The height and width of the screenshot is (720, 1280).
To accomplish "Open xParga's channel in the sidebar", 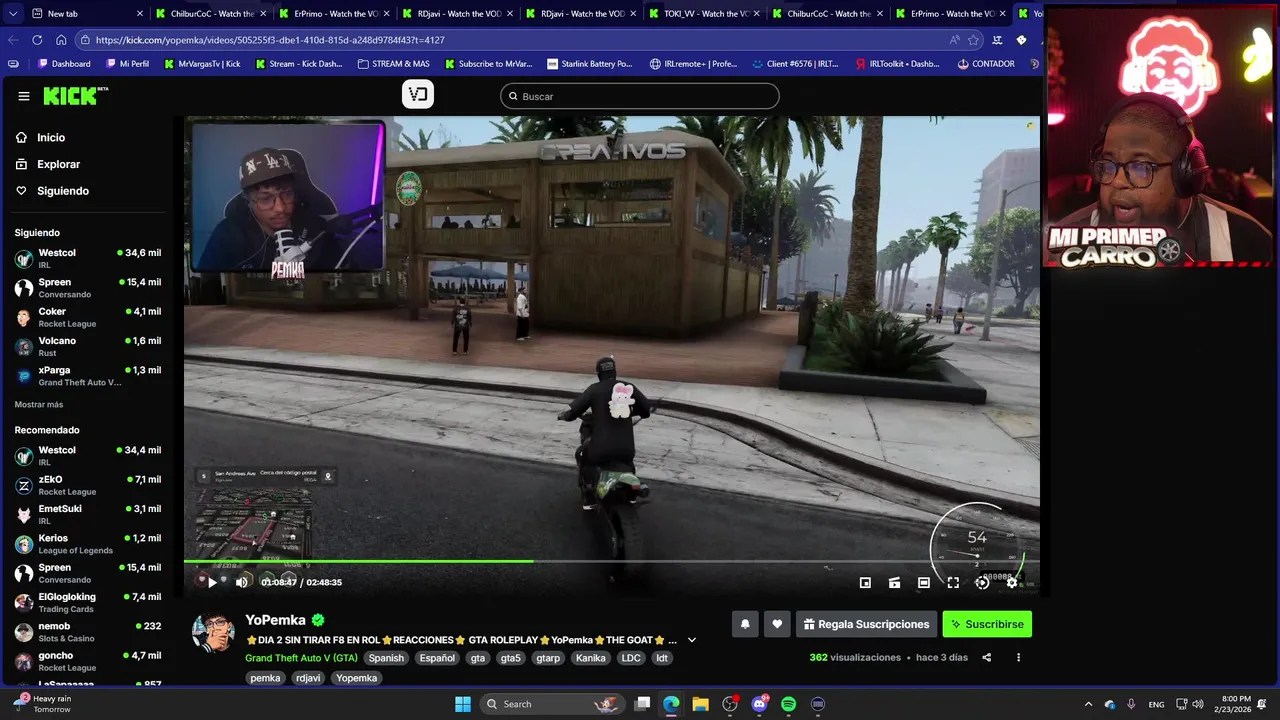I will (88, 376).
